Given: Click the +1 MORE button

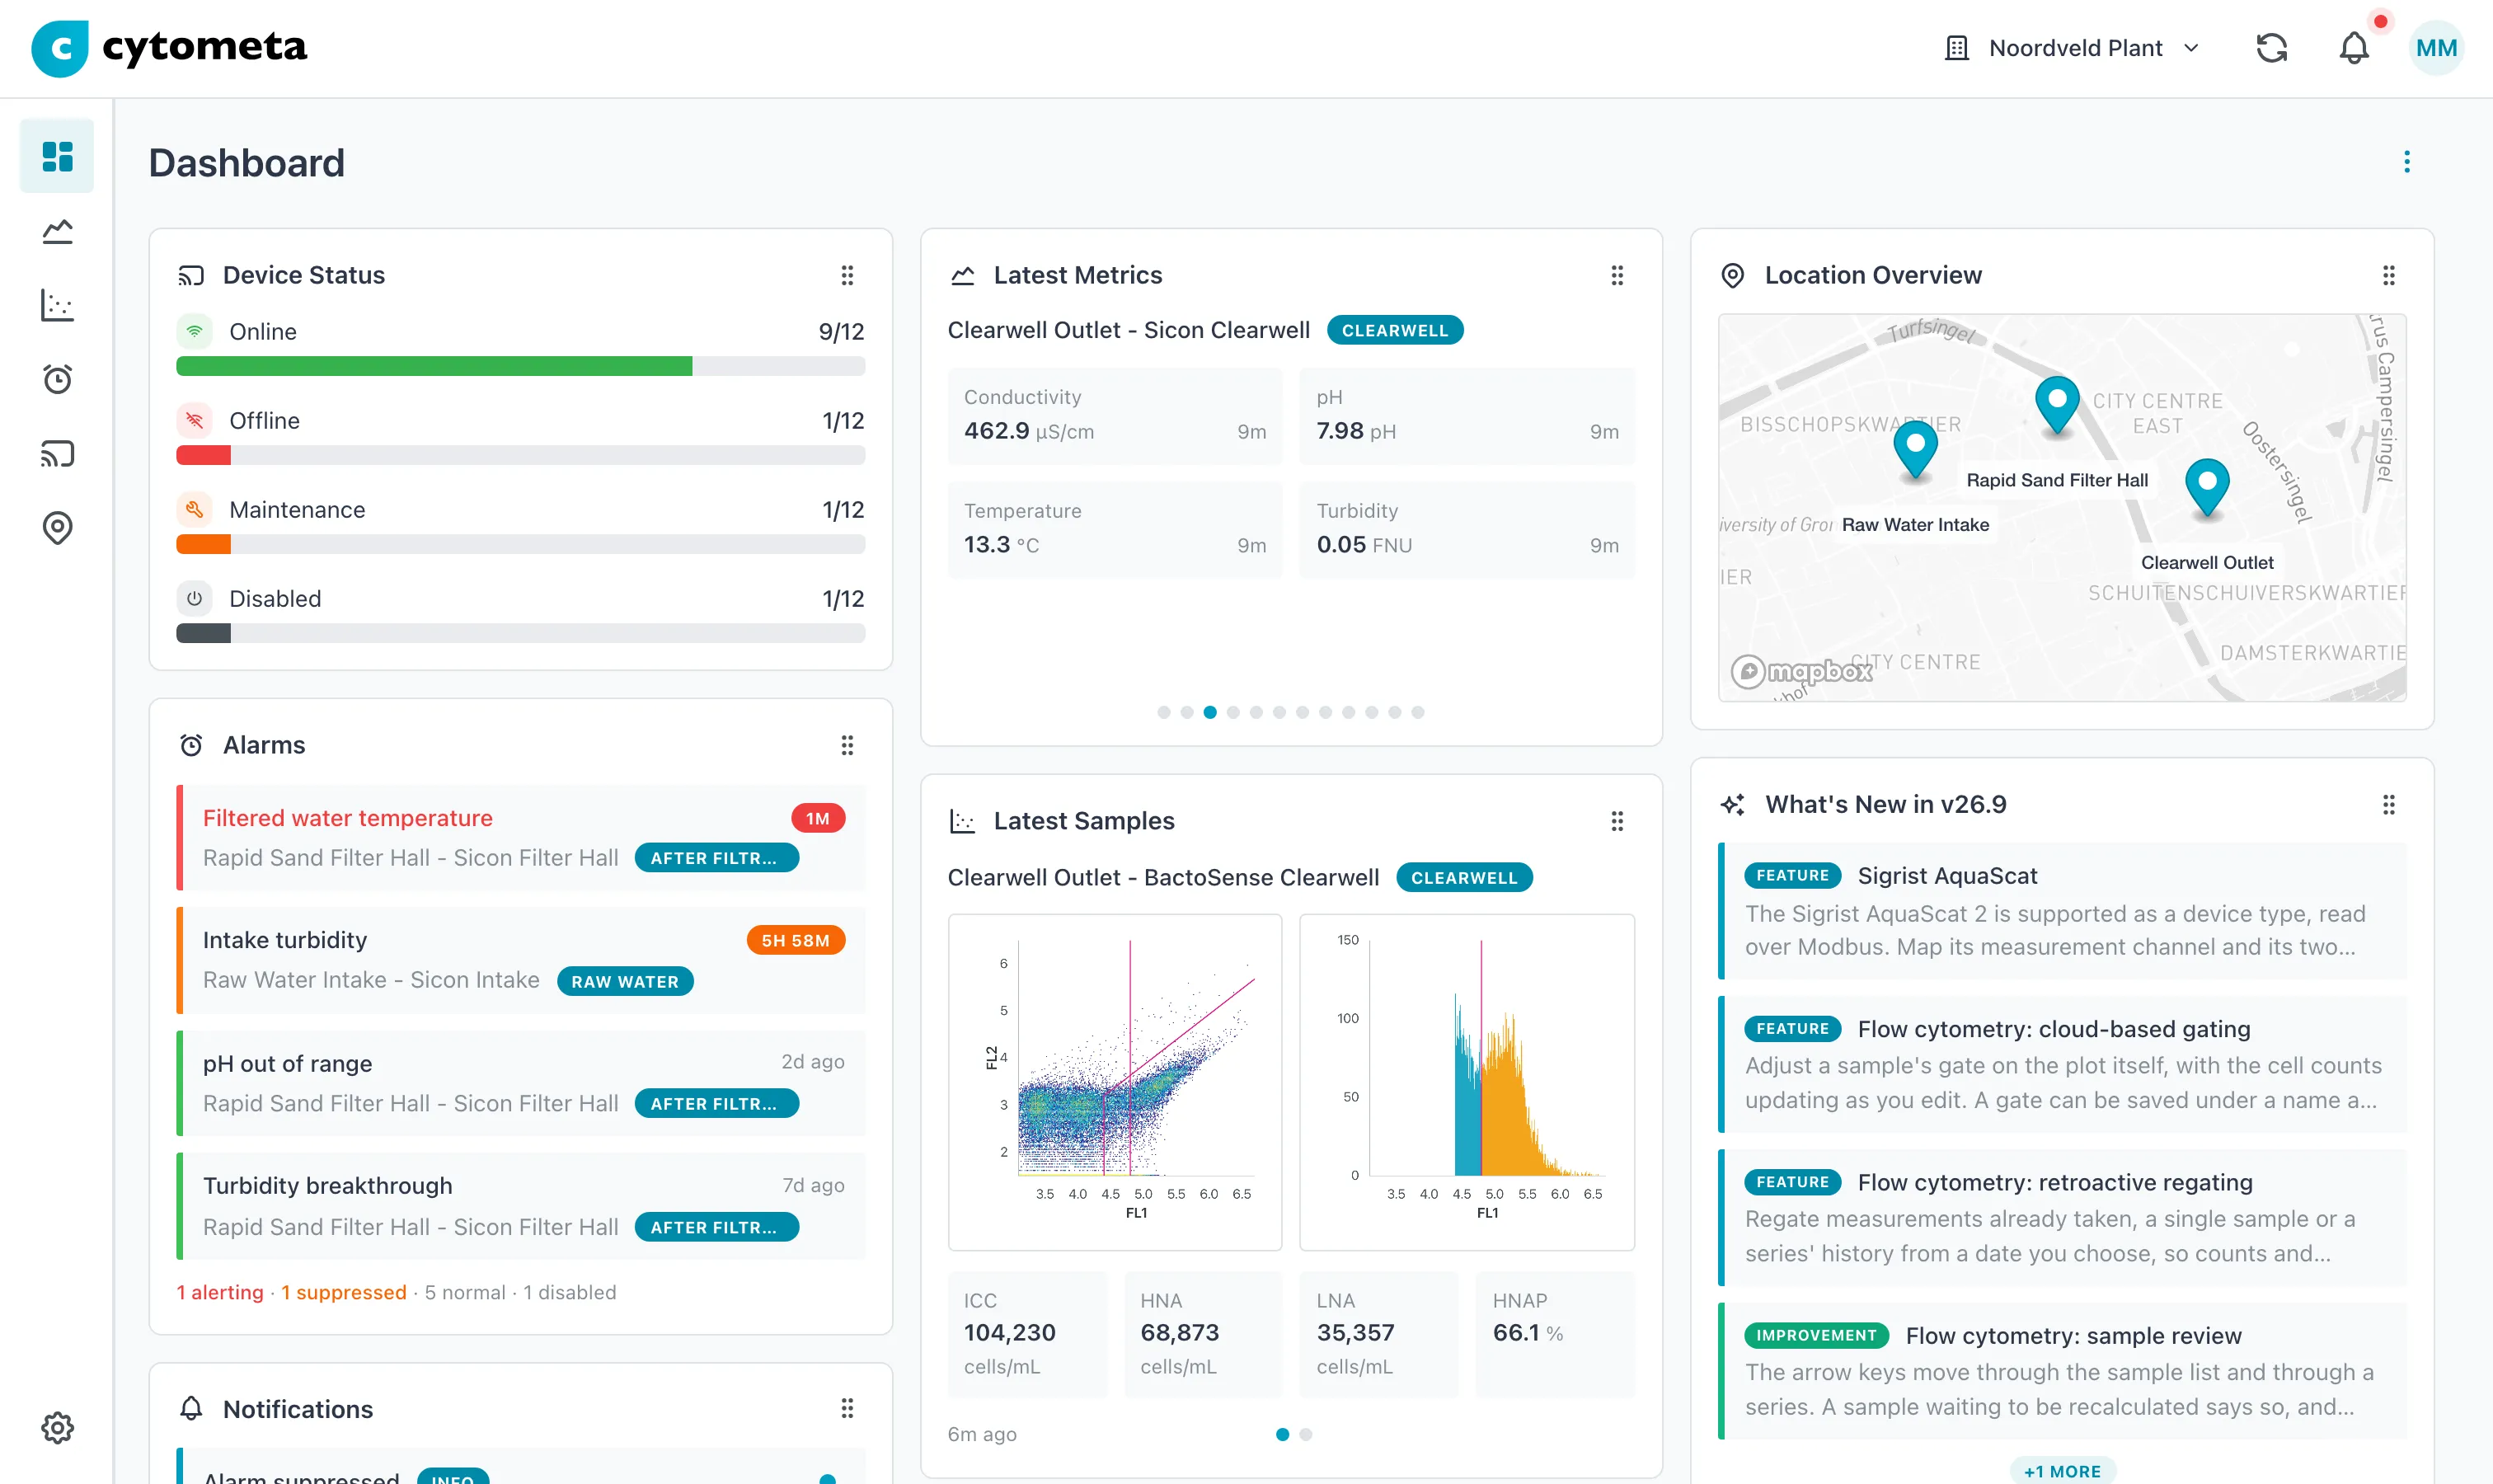Looking at the screenshot, I should tap(2062, 1471).
